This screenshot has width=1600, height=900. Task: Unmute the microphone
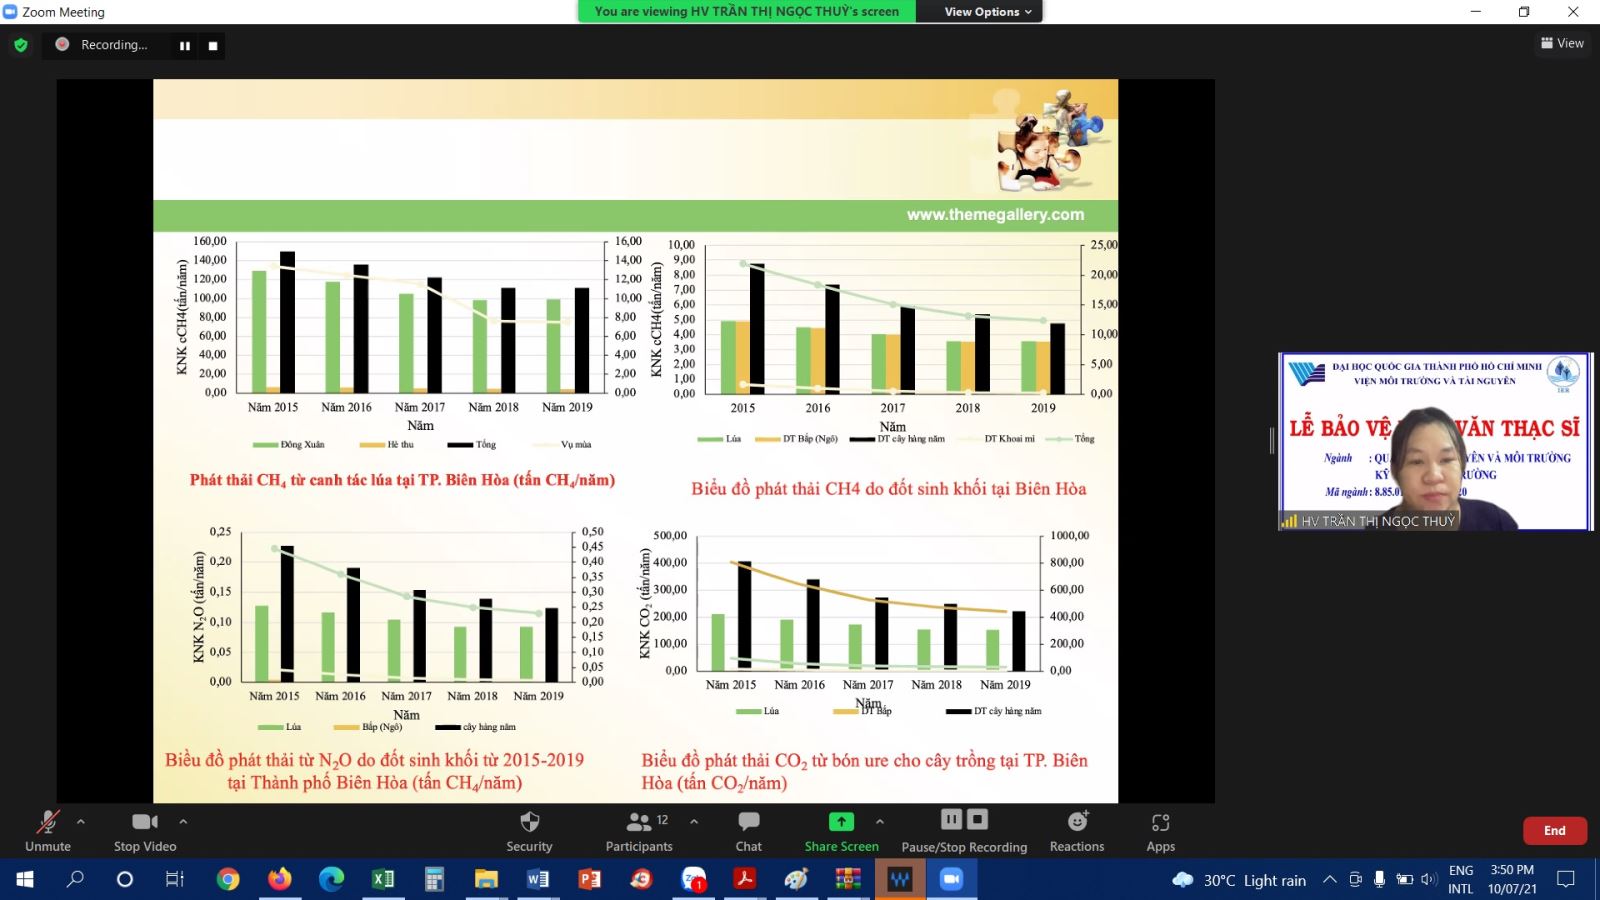[48, 830]
